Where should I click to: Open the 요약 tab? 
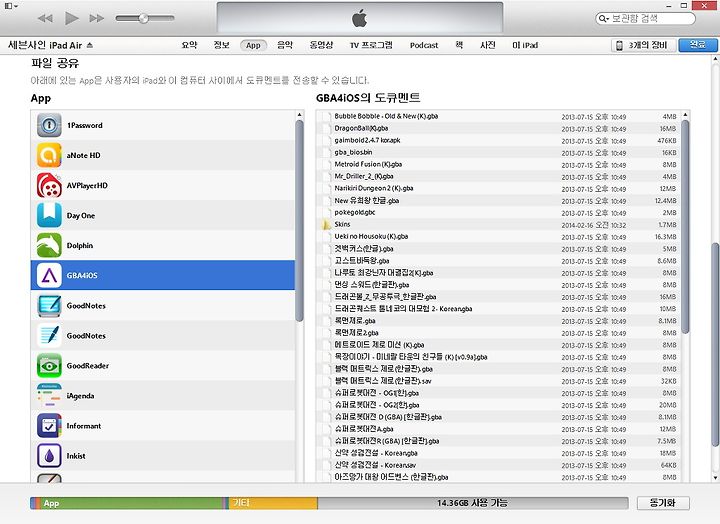pyautogui.click(x=189, y=45)
